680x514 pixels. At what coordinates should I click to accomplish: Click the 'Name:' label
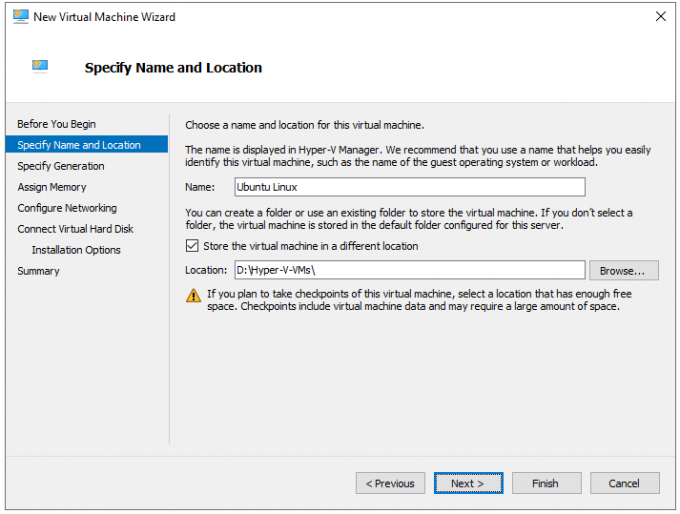[200, 187]
